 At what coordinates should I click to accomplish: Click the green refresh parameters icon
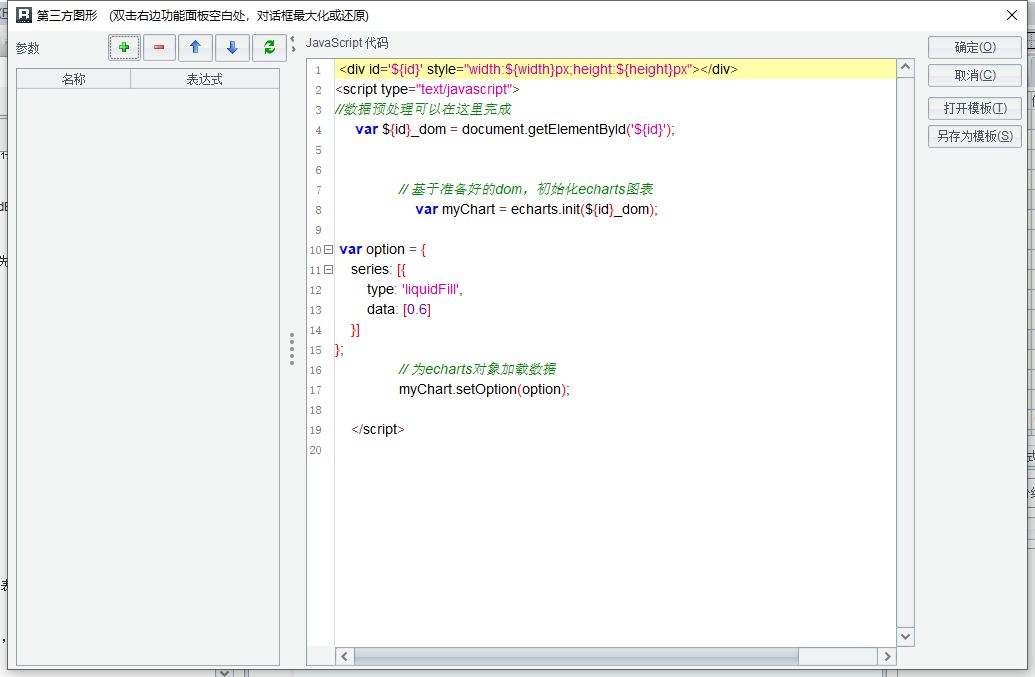coord(268,47)
